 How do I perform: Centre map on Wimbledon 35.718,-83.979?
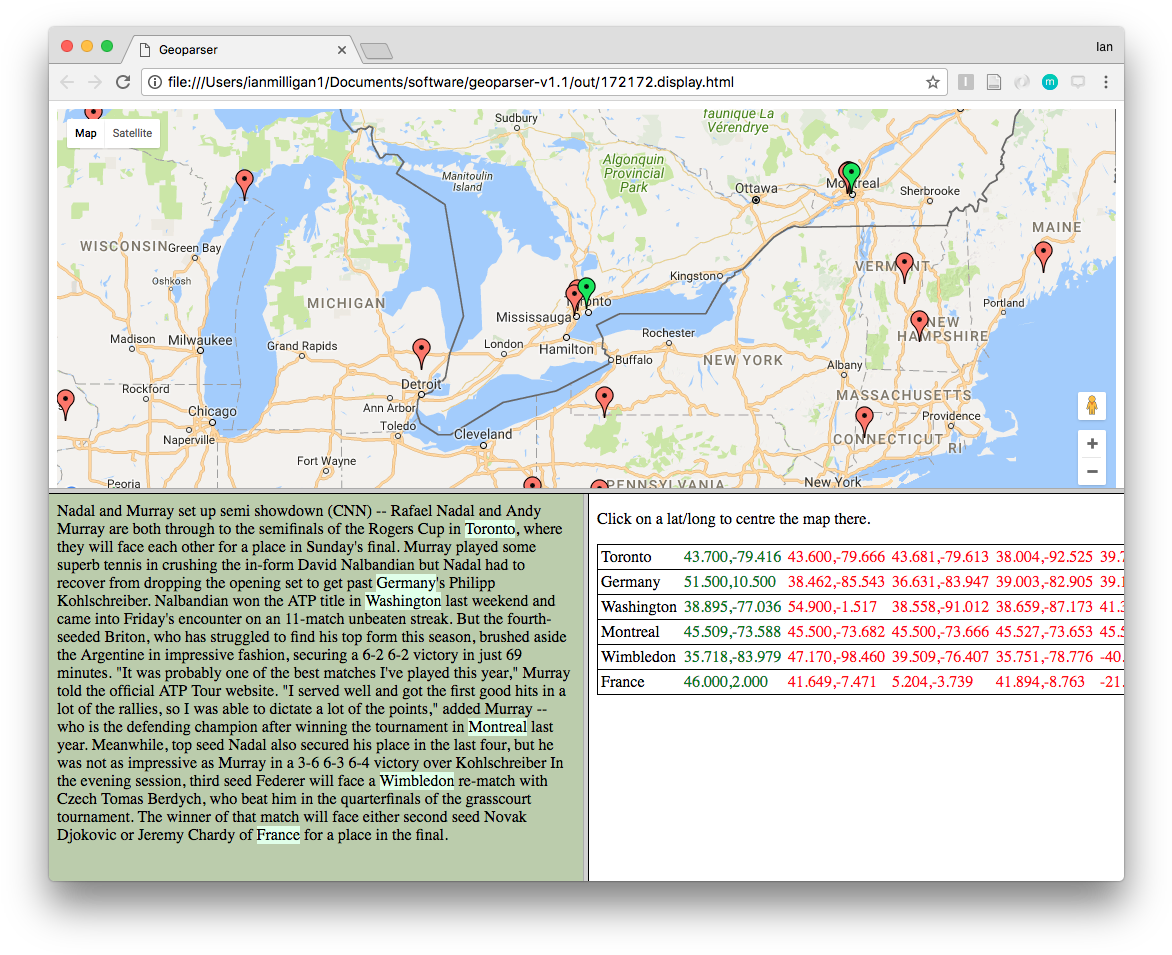tap(732, 657)
